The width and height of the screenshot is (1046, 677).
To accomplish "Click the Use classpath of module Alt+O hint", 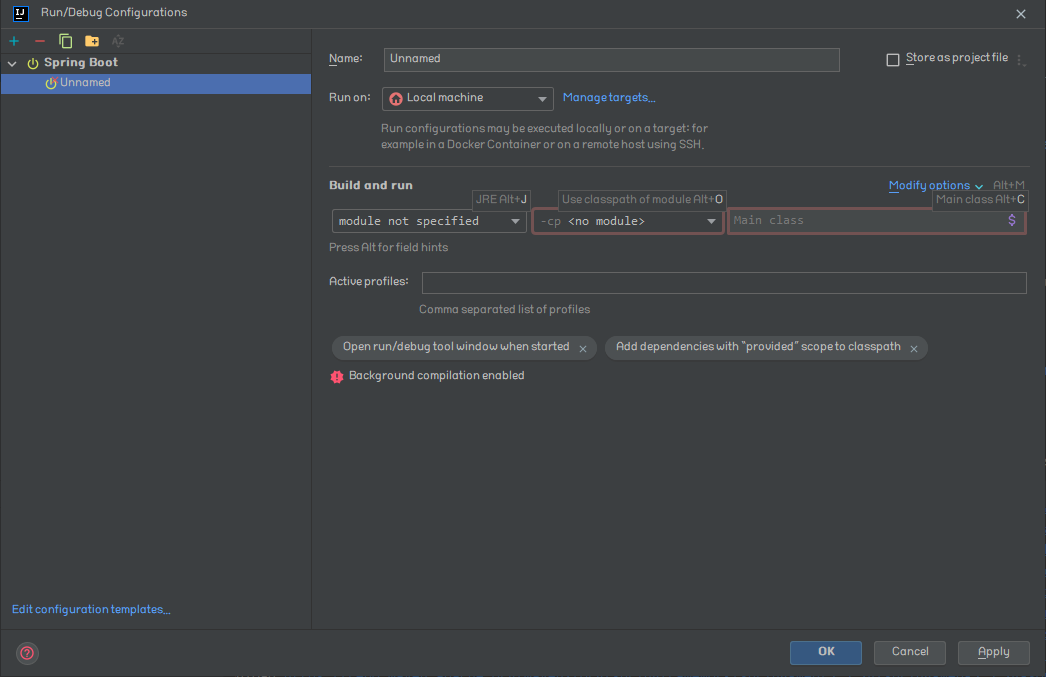I will pyautogui.click(x=642, y=199).
